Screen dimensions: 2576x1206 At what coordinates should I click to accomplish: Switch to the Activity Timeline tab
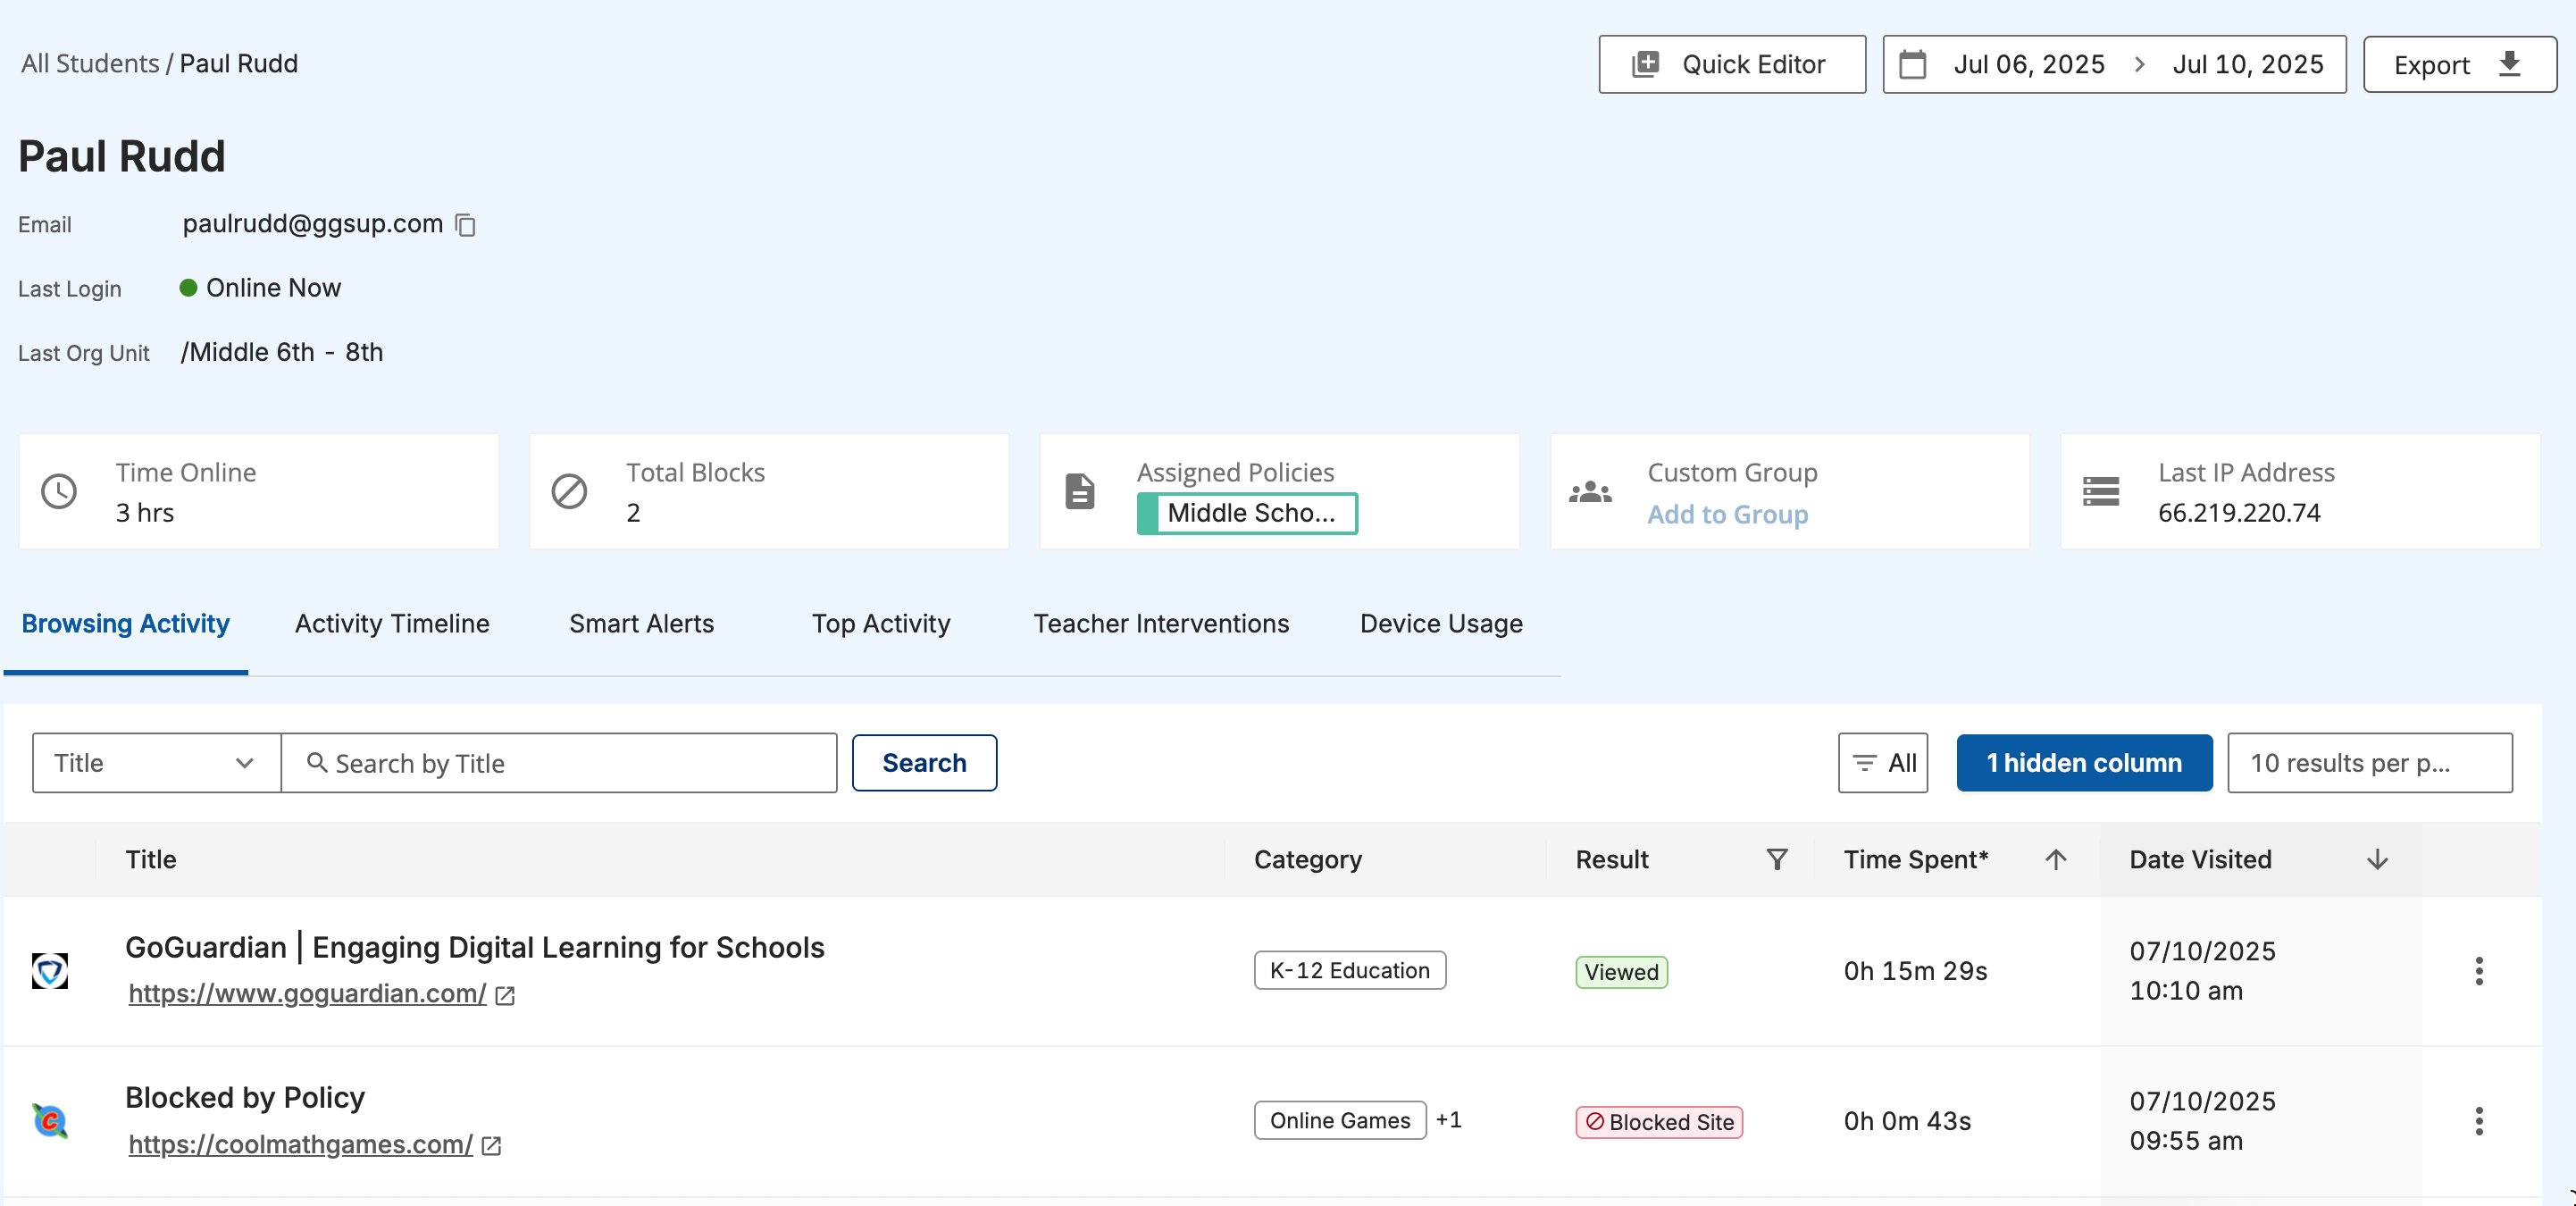[x=392, y=623]
